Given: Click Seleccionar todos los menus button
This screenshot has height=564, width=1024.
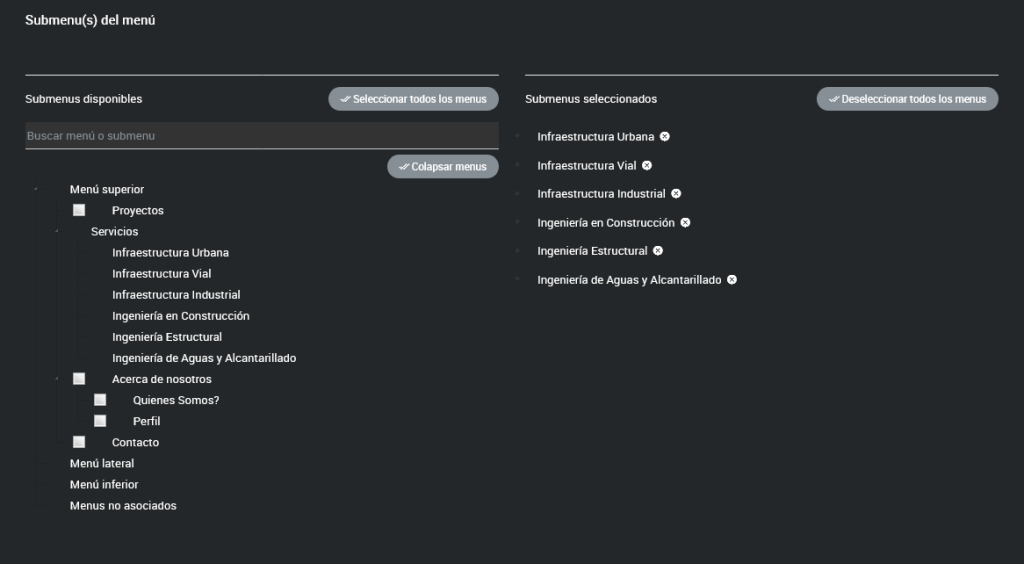Looking at the screenshot, I should (413, 99).
